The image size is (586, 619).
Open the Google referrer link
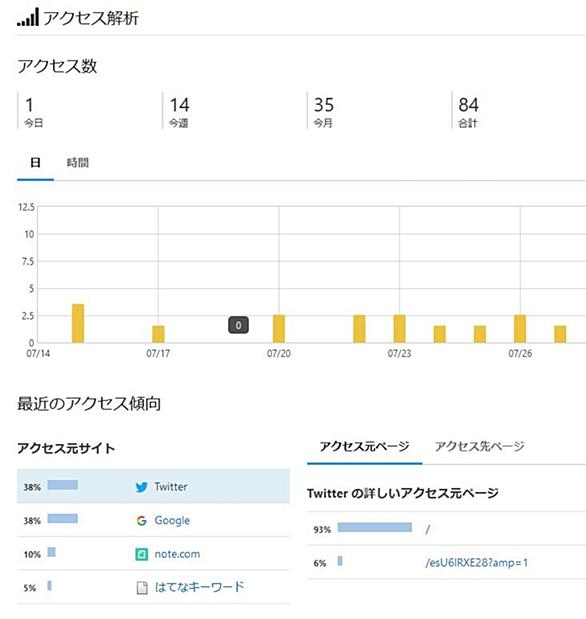(x=172, y=521)
